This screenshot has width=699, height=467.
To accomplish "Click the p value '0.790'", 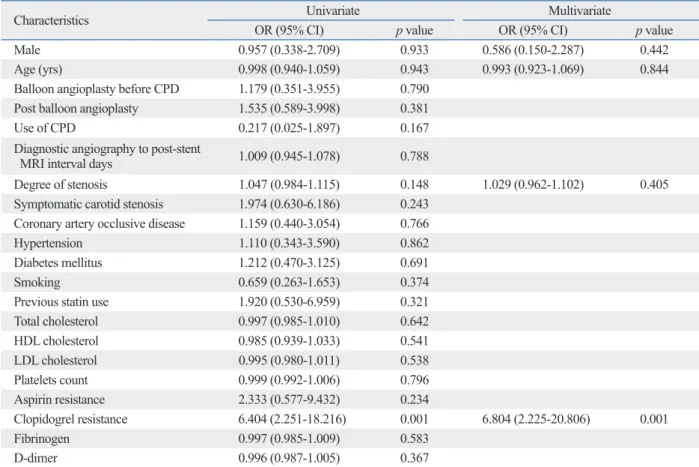I will pyautogui.click(x=414, y=89).
